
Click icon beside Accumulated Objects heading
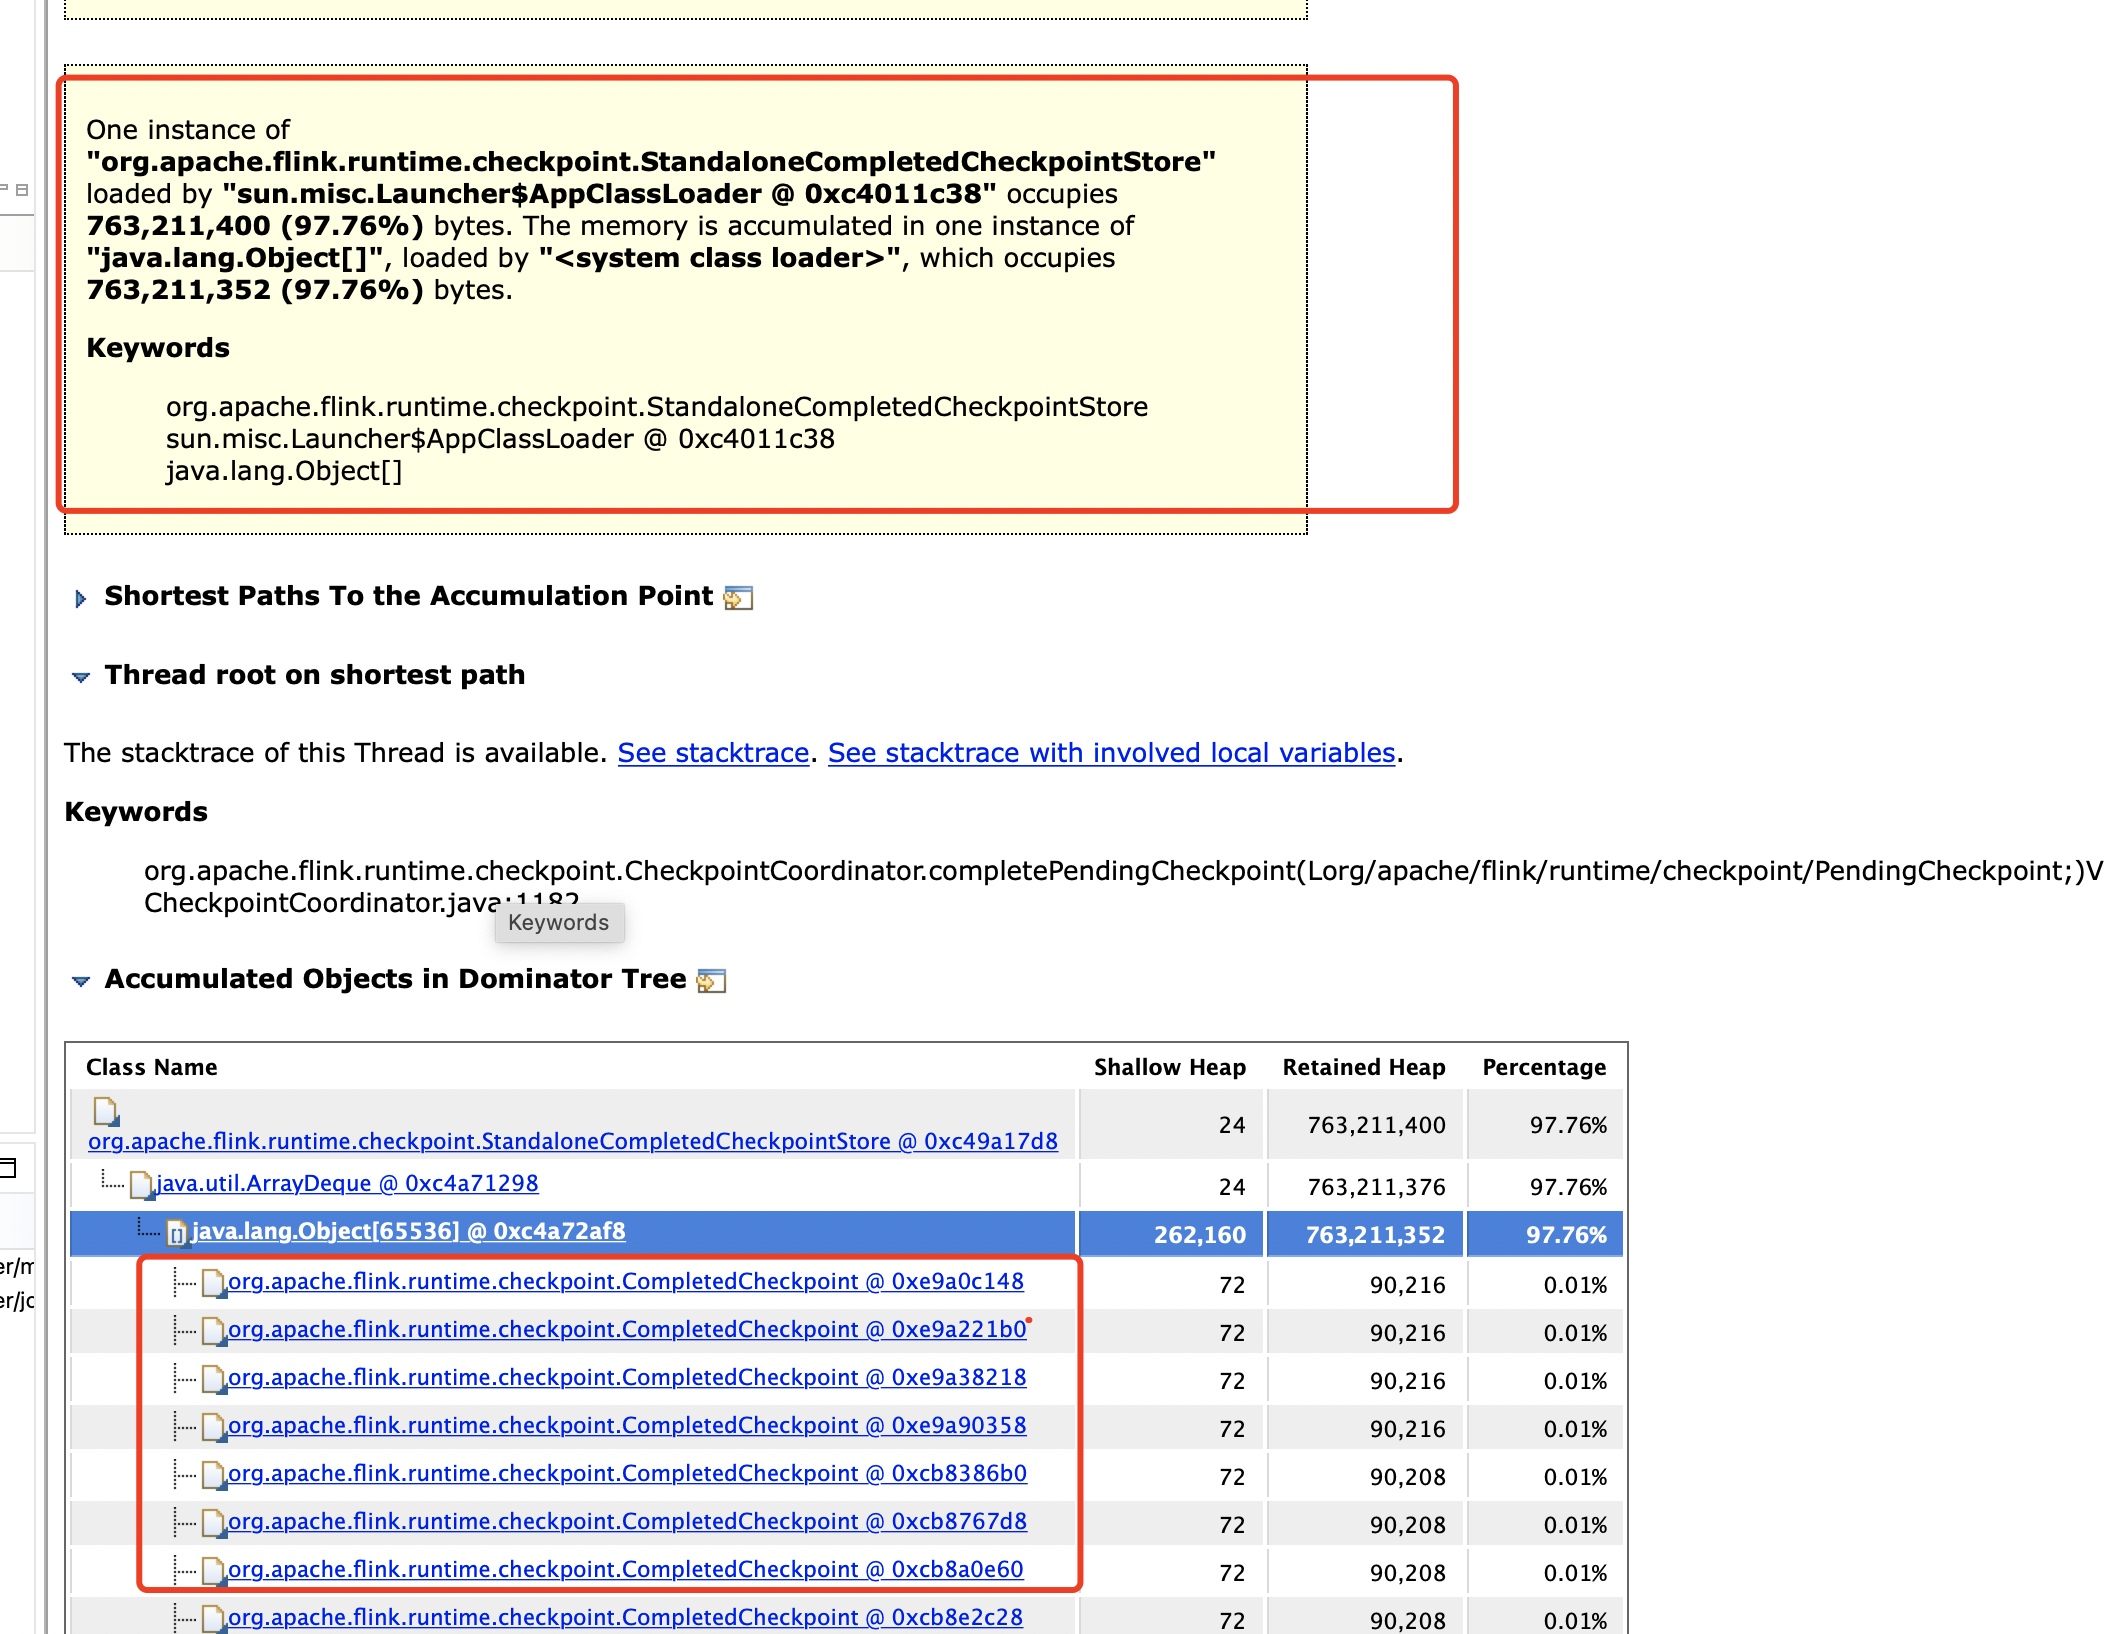711,981
